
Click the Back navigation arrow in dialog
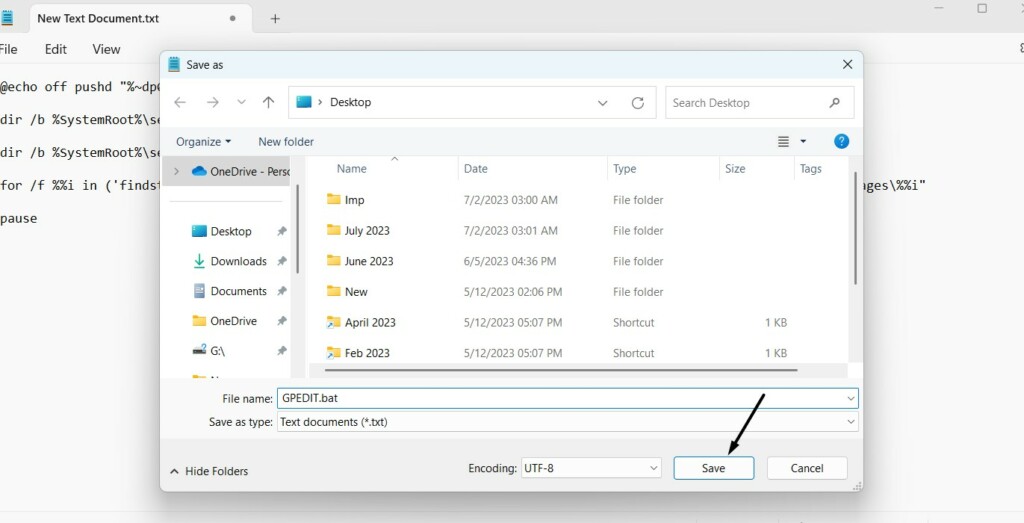pyautogui.click(x=180, y=103)
